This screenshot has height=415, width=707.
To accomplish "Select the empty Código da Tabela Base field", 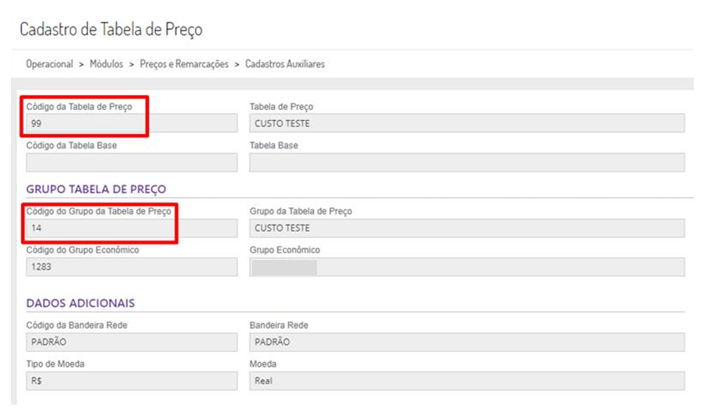I will click(x=131, y=162).
